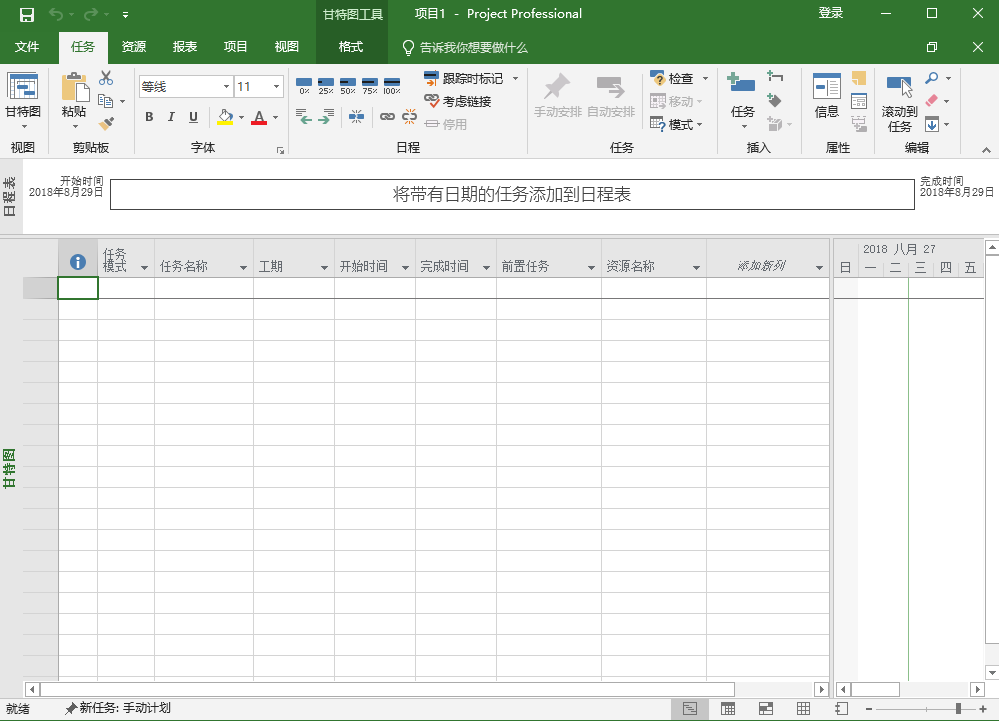999x721 pixels.
Task: Click the Find magnifier icon
Action: 931,78
